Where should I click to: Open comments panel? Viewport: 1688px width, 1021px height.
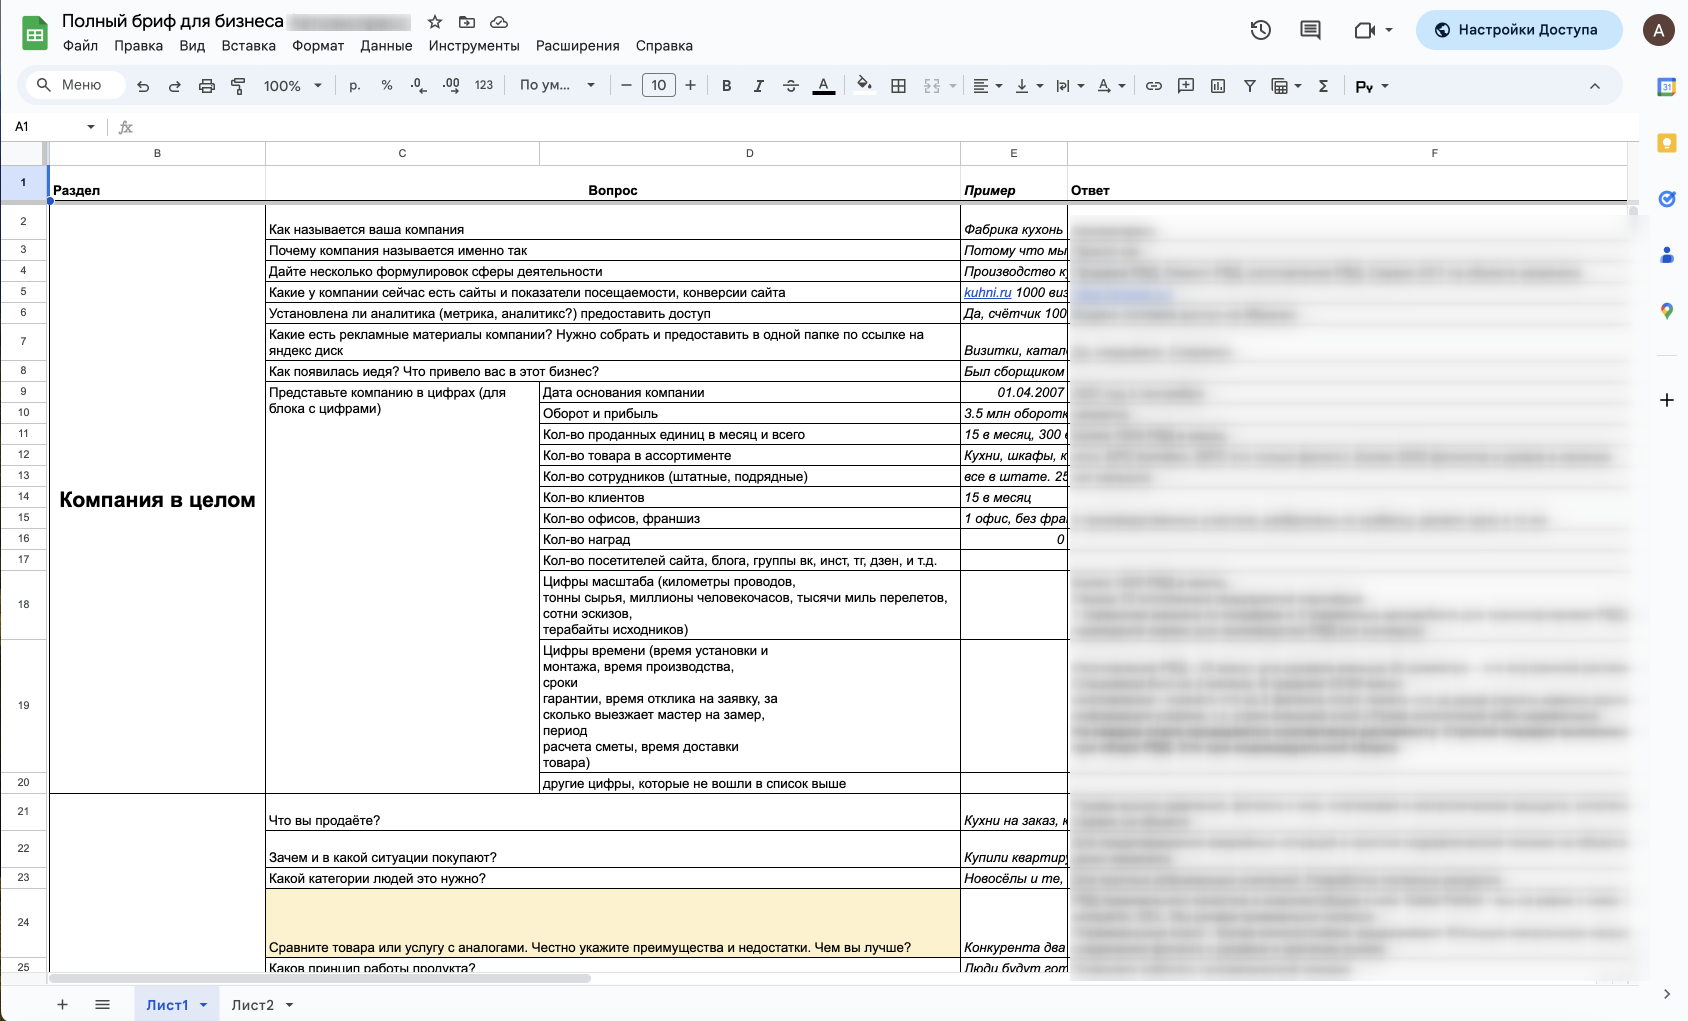[1310, 30]
